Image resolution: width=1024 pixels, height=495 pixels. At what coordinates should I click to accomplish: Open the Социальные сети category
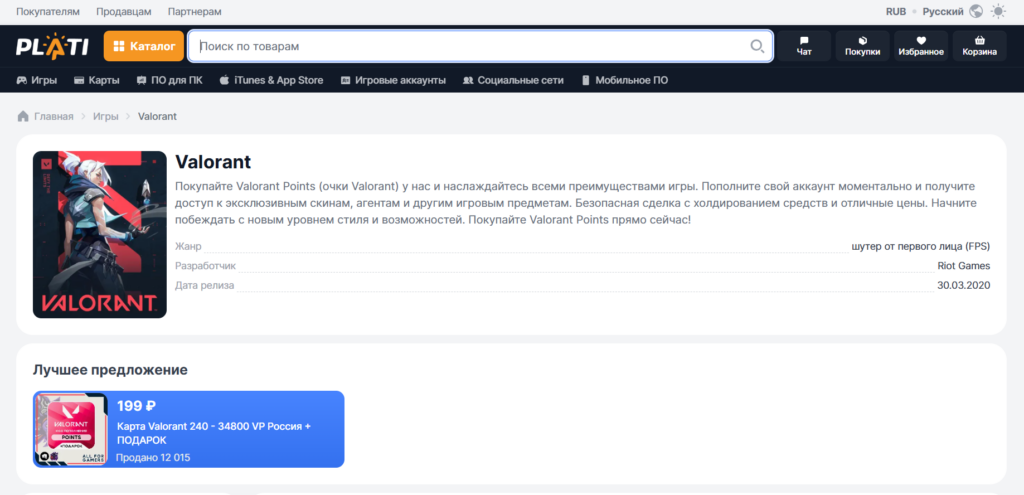pos(513,80)
